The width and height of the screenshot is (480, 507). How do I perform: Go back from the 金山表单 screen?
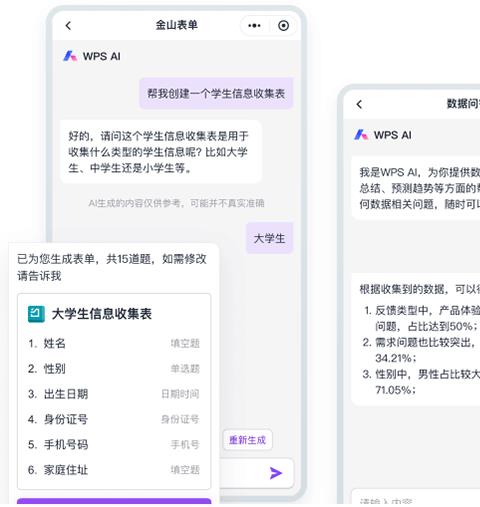tap(68, 26)
